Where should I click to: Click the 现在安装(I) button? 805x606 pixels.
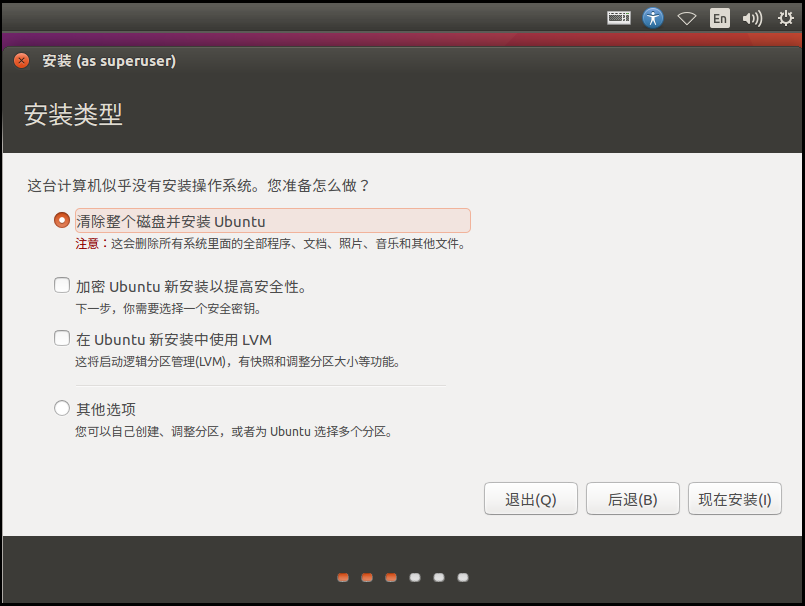click(x=735, y=499)
